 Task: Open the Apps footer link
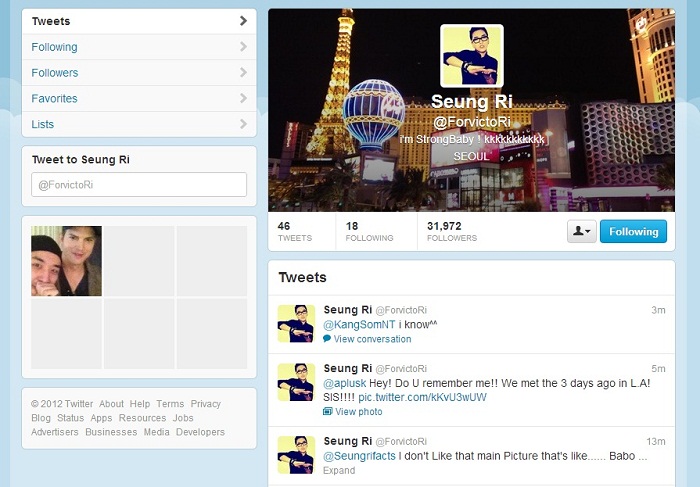click(x=101, y=418)
